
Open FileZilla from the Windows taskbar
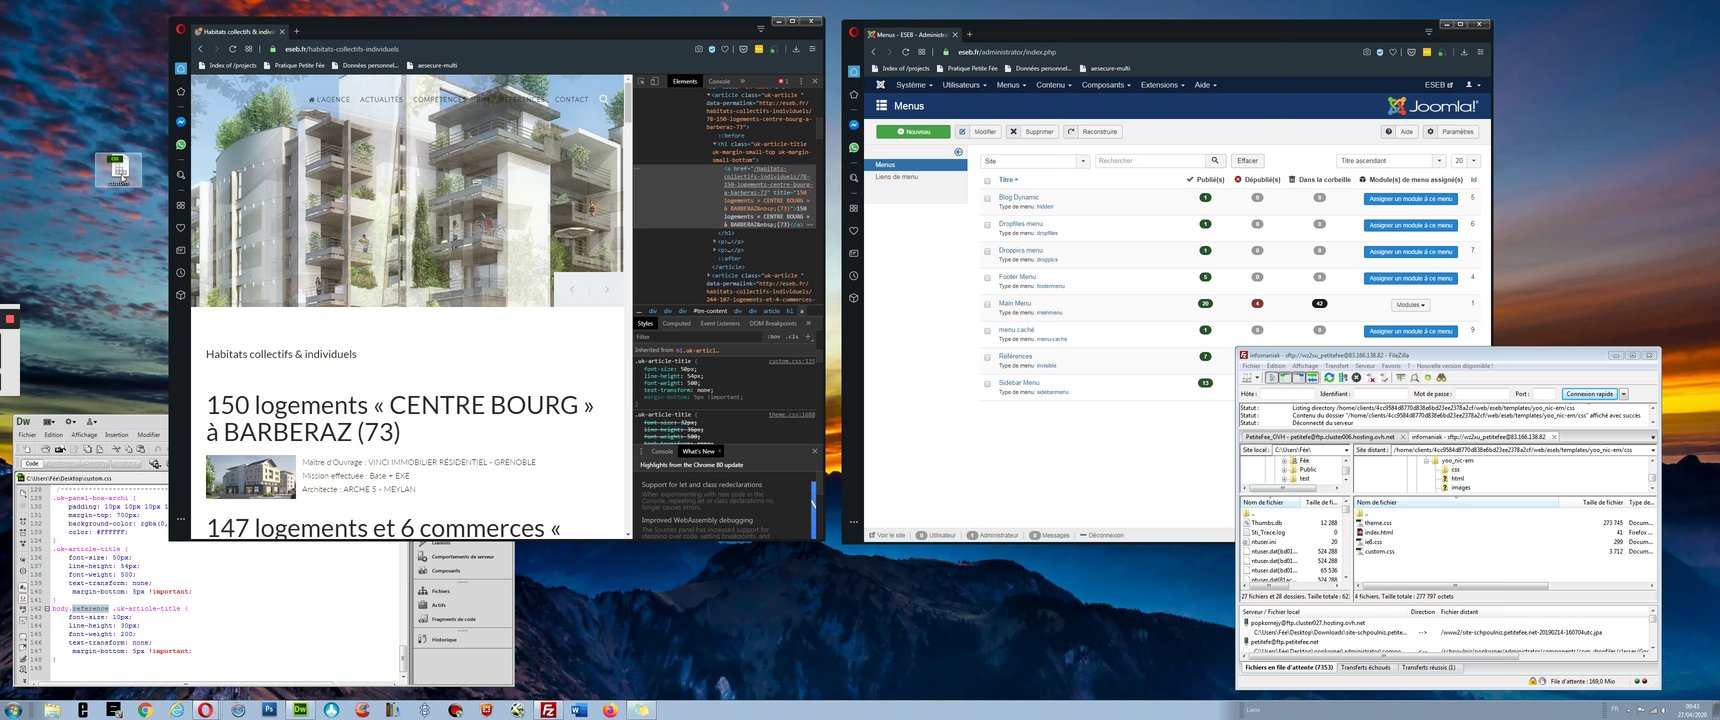click(548, 709)
